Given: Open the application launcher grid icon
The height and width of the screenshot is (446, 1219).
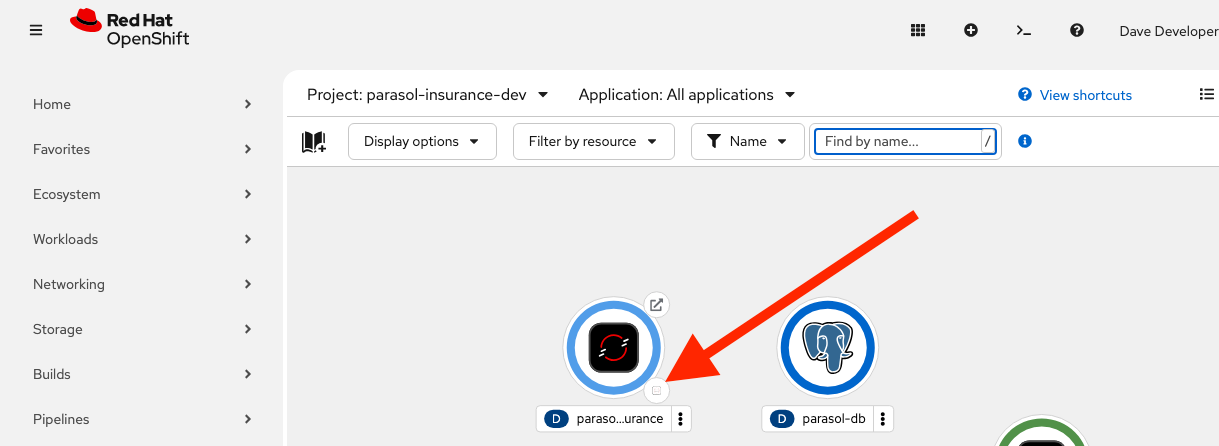Looking at the screenshot, I should (918, 30).
